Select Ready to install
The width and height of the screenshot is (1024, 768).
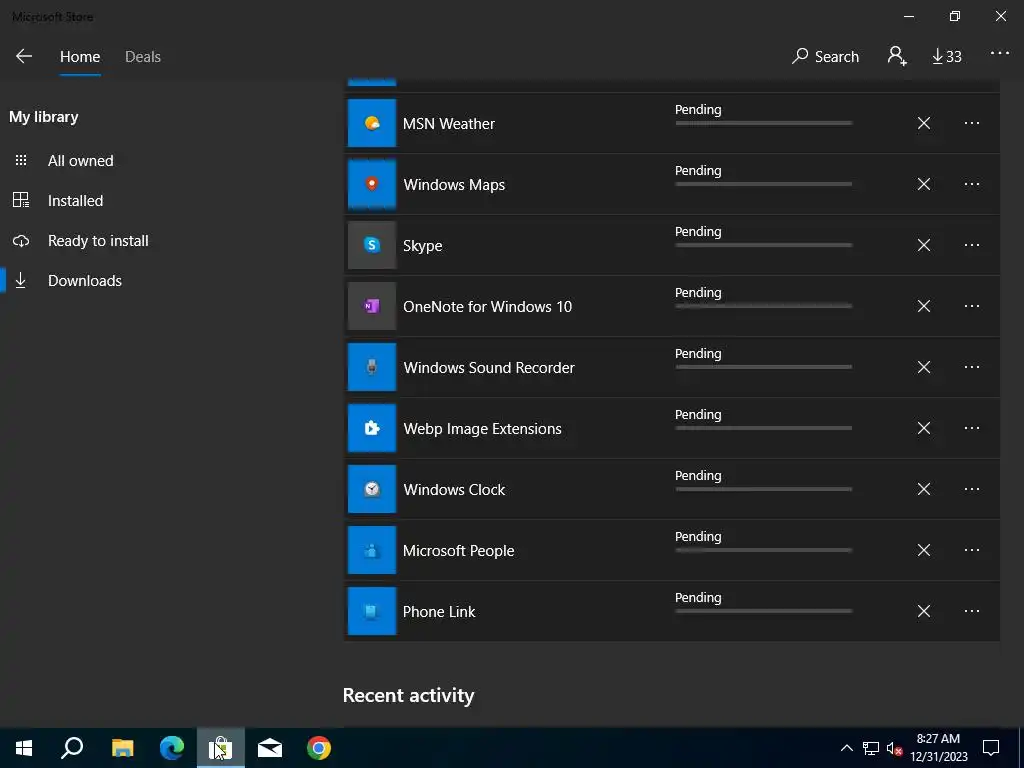pos(98,241)
